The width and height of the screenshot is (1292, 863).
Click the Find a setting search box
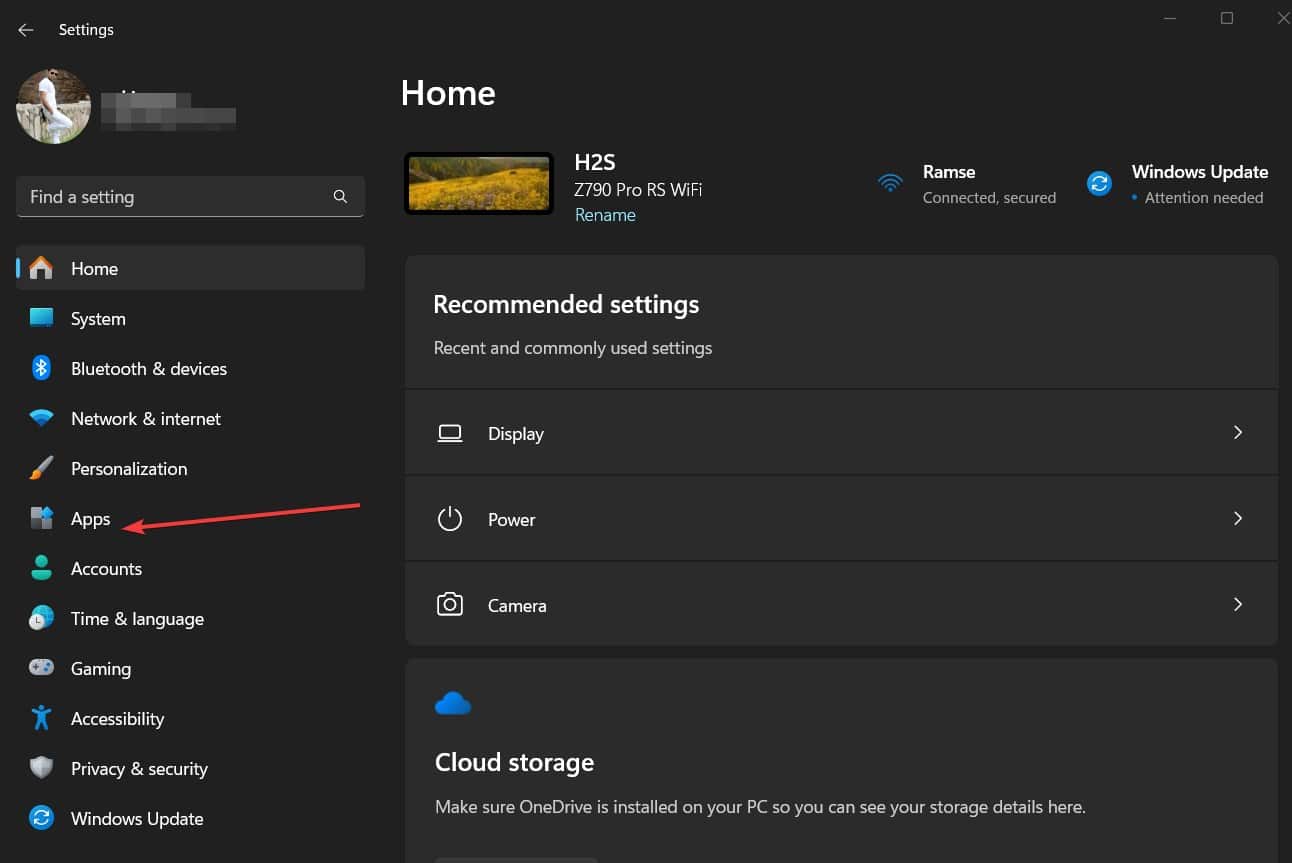point(180,197)
